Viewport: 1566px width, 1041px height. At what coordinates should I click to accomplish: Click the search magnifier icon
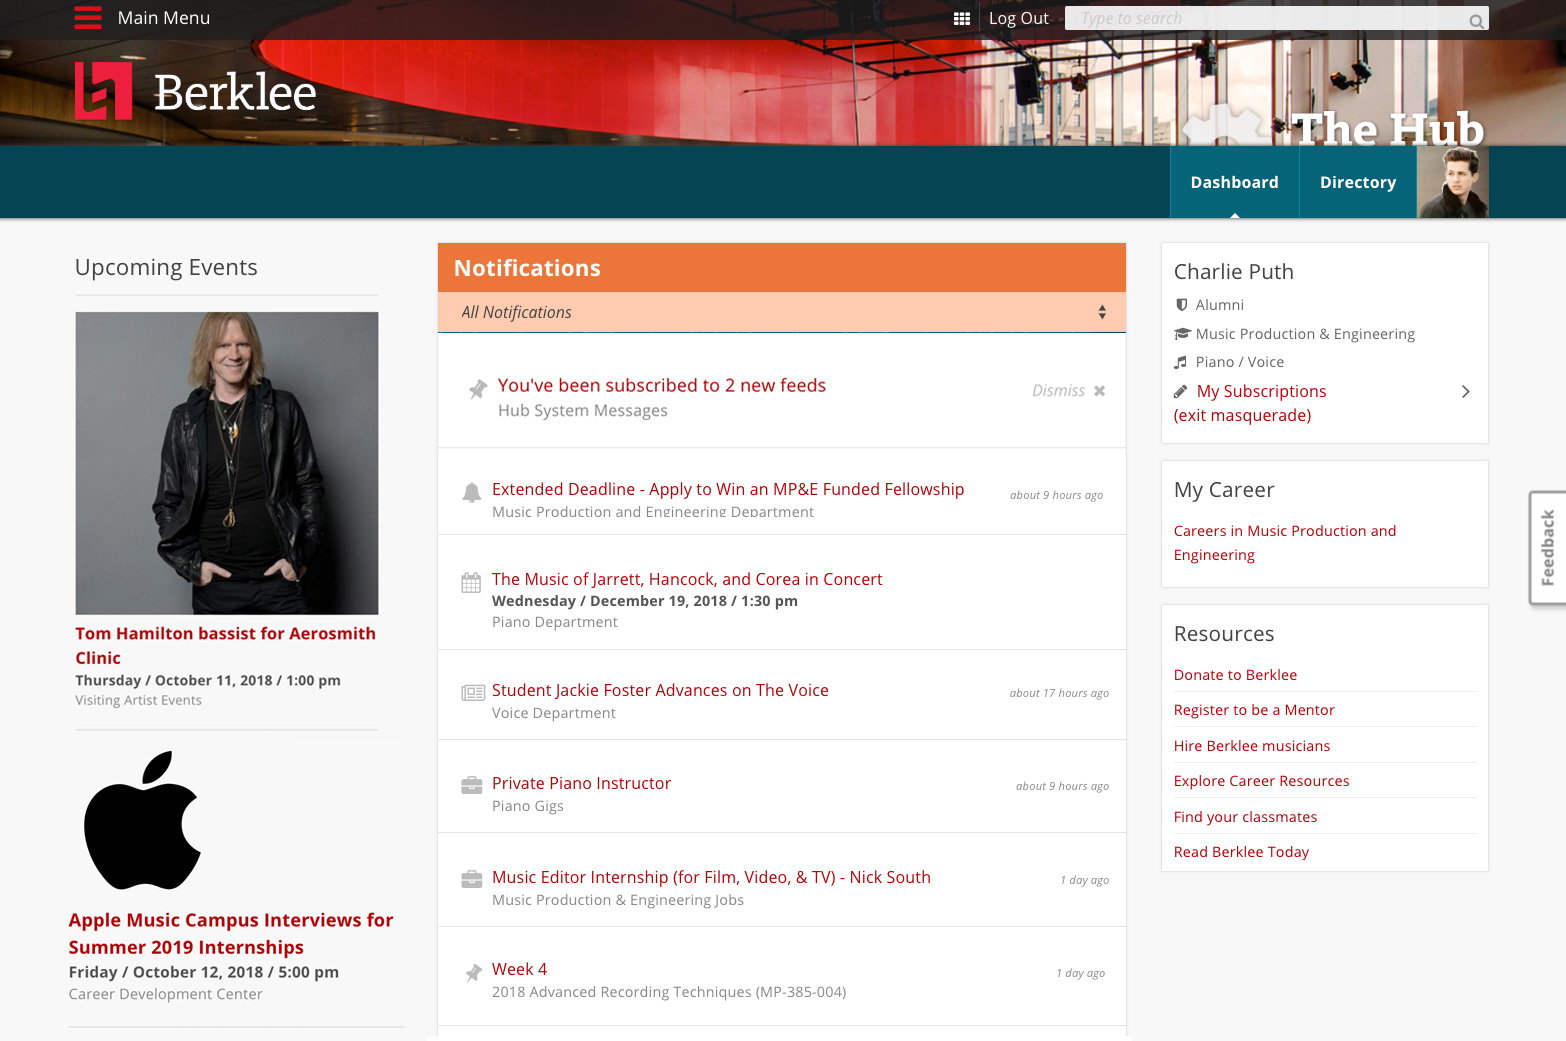point(1475,21)
